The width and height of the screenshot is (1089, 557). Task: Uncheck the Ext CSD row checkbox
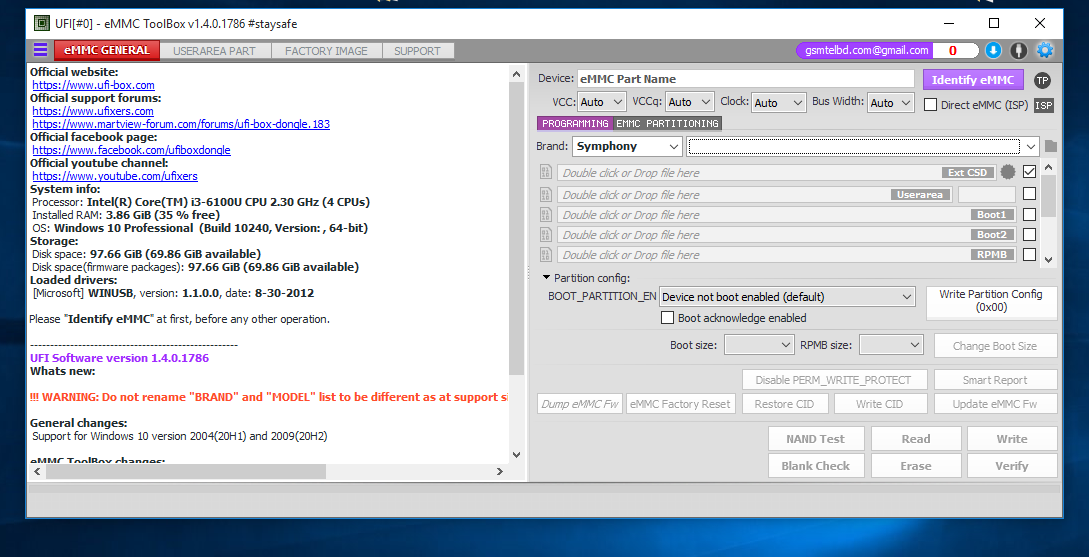(x=1029, y=173)
